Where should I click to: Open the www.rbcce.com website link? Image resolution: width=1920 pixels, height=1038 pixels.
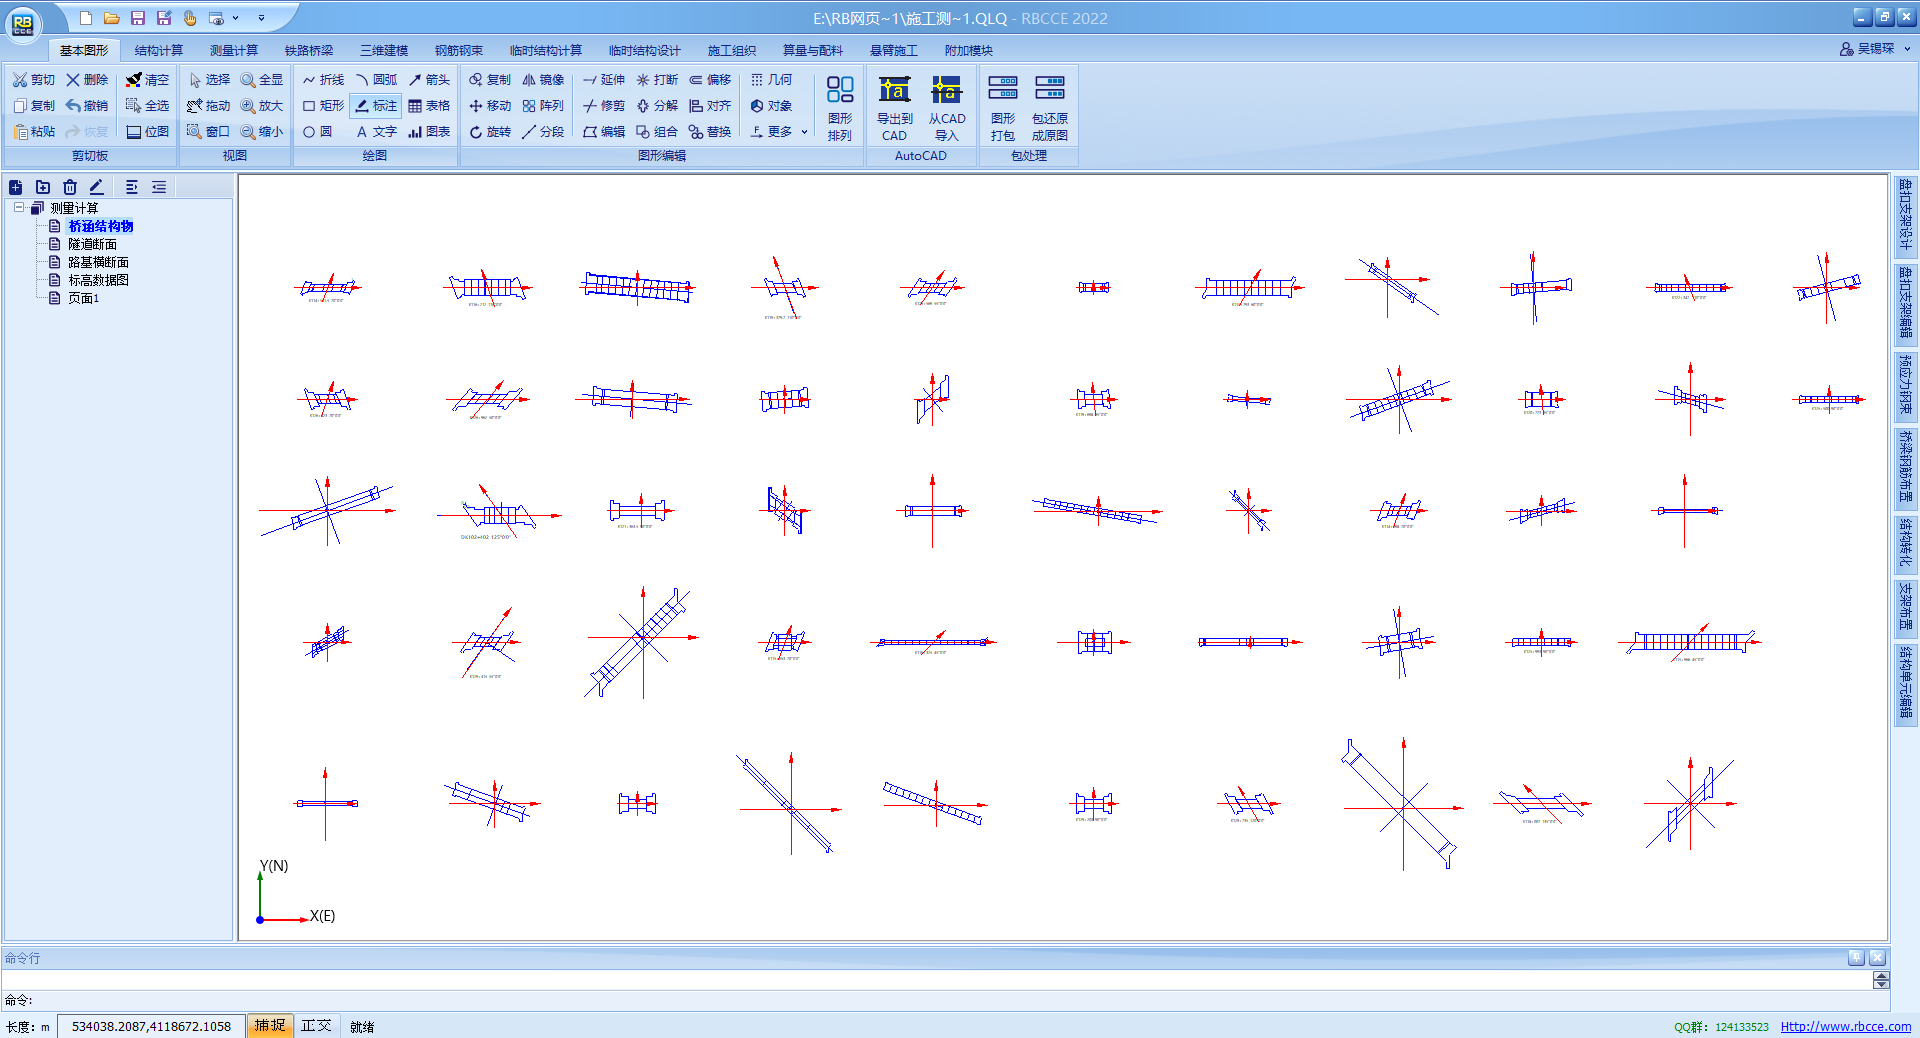point(1845,1027)
